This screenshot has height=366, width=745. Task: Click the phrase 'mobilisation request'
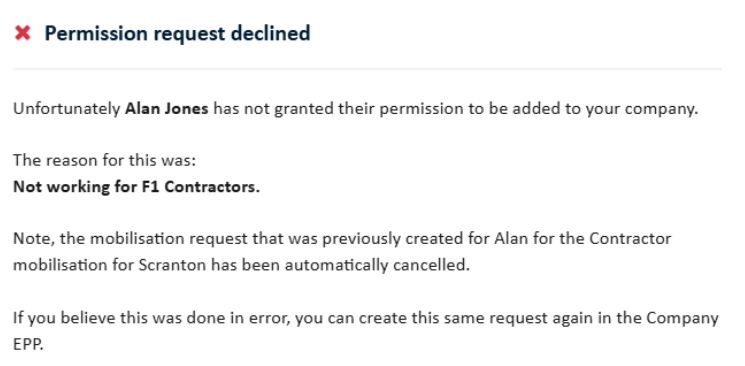pos(169,238)
